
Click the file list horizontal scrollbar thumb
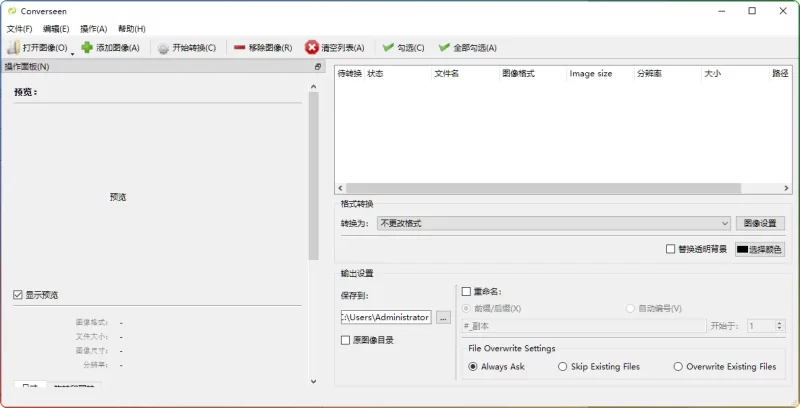(x=543, y=188)
